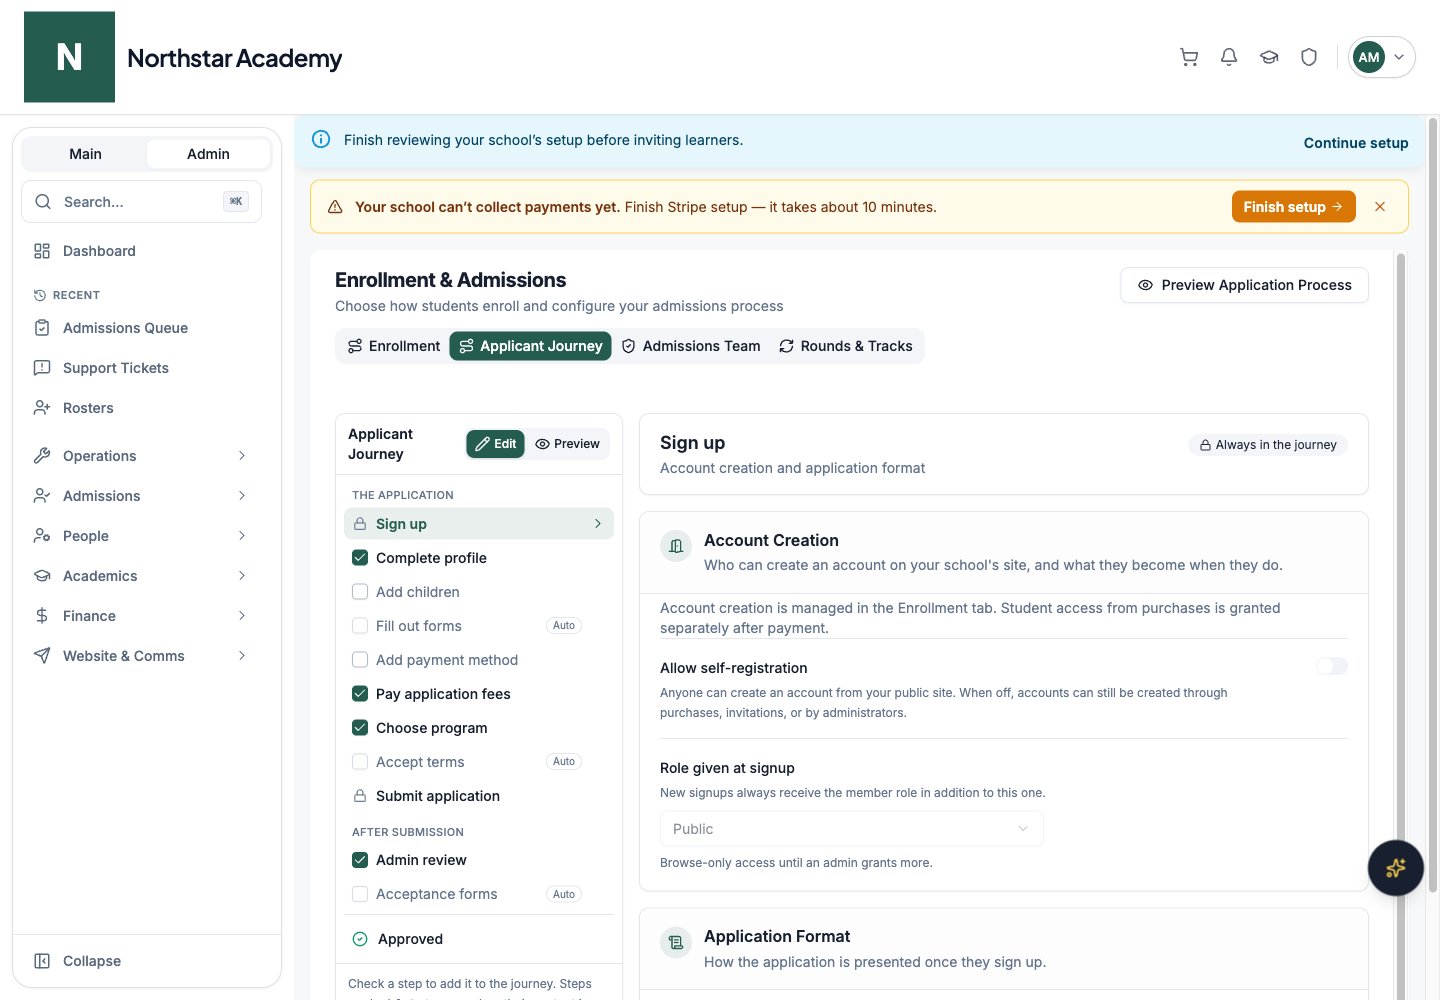Expand the Operations sidebar section
The width and height of the screenshot is (1440, 1000).
(141, 456)
